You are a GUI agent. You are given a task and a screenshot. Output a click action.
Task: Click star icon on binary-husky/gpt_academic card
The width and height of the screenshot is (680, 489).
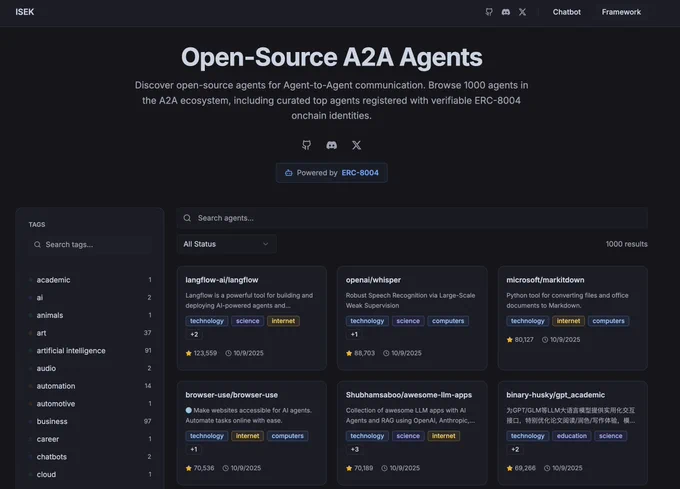pyautogui.click(x=510, y=468)
